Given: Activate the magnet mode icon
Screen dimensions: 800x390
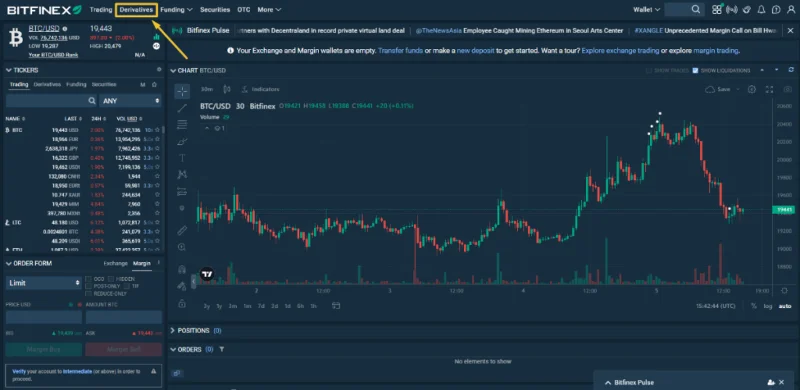Looking at the screenshot, I should click(182, 269).
